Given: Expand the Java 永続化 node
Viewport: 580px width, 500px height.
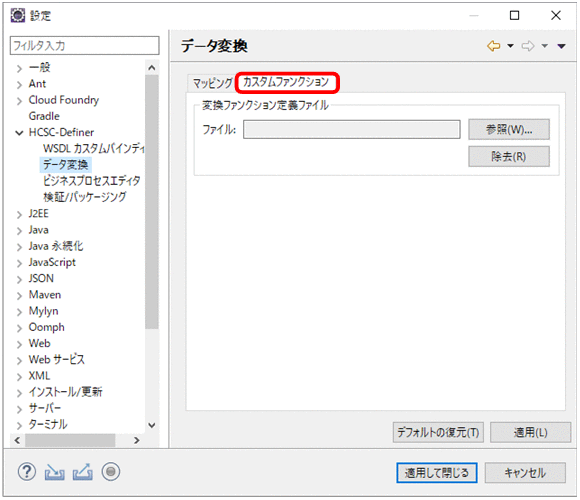Looking at the screenshot, I should pyautogui.click(x=19, y=247).
